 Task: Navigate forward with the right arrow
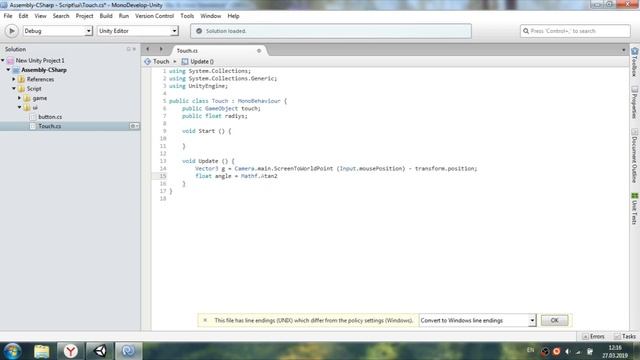pos(161,49)
